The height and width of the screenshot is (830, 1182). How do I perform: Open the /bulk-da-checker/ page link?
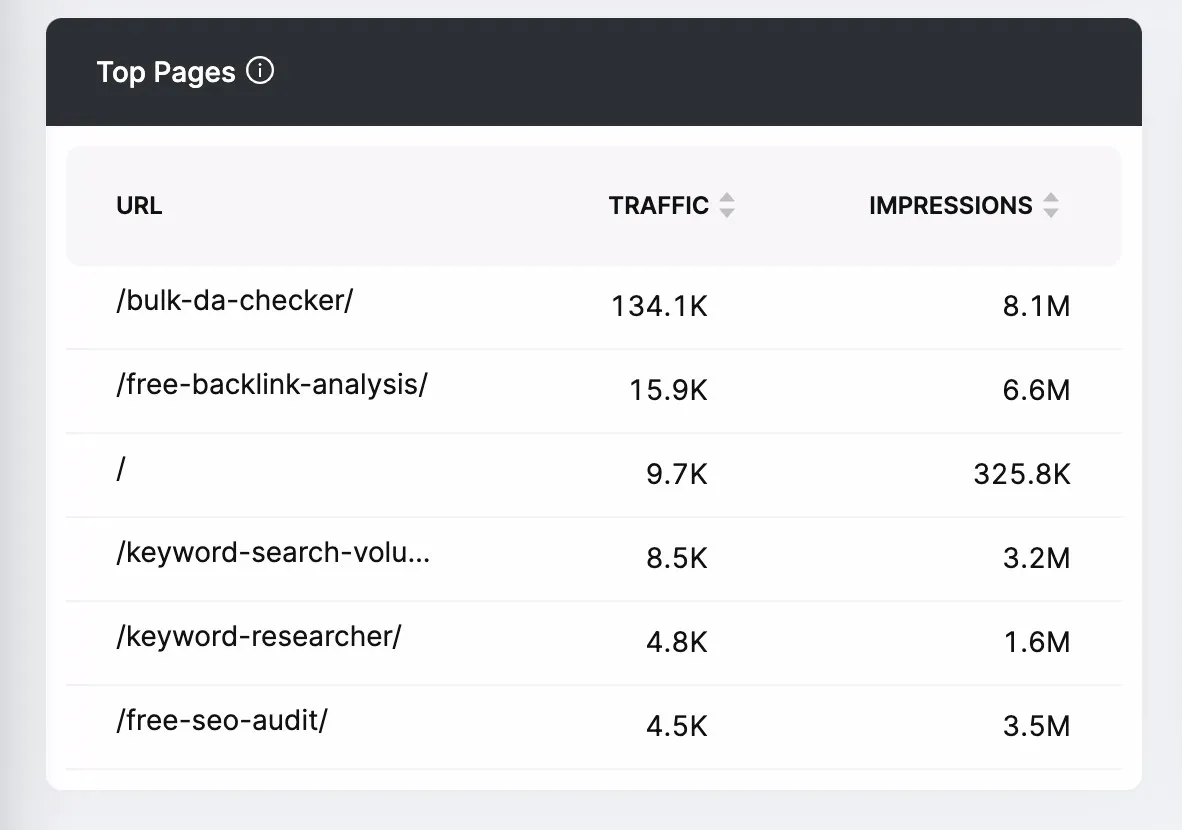tap(234, 301)
